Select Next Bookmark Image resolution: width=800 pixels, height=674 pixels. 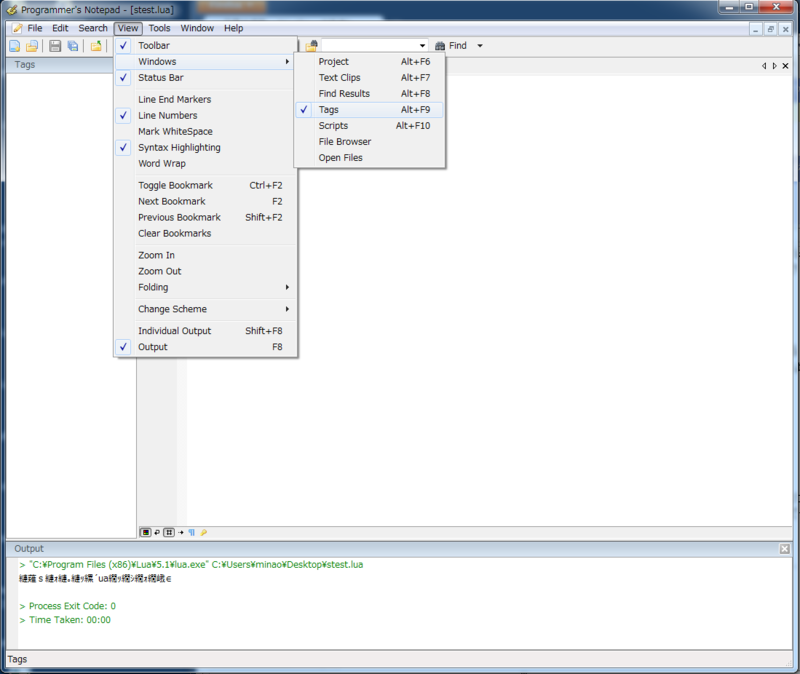[205, 202]
